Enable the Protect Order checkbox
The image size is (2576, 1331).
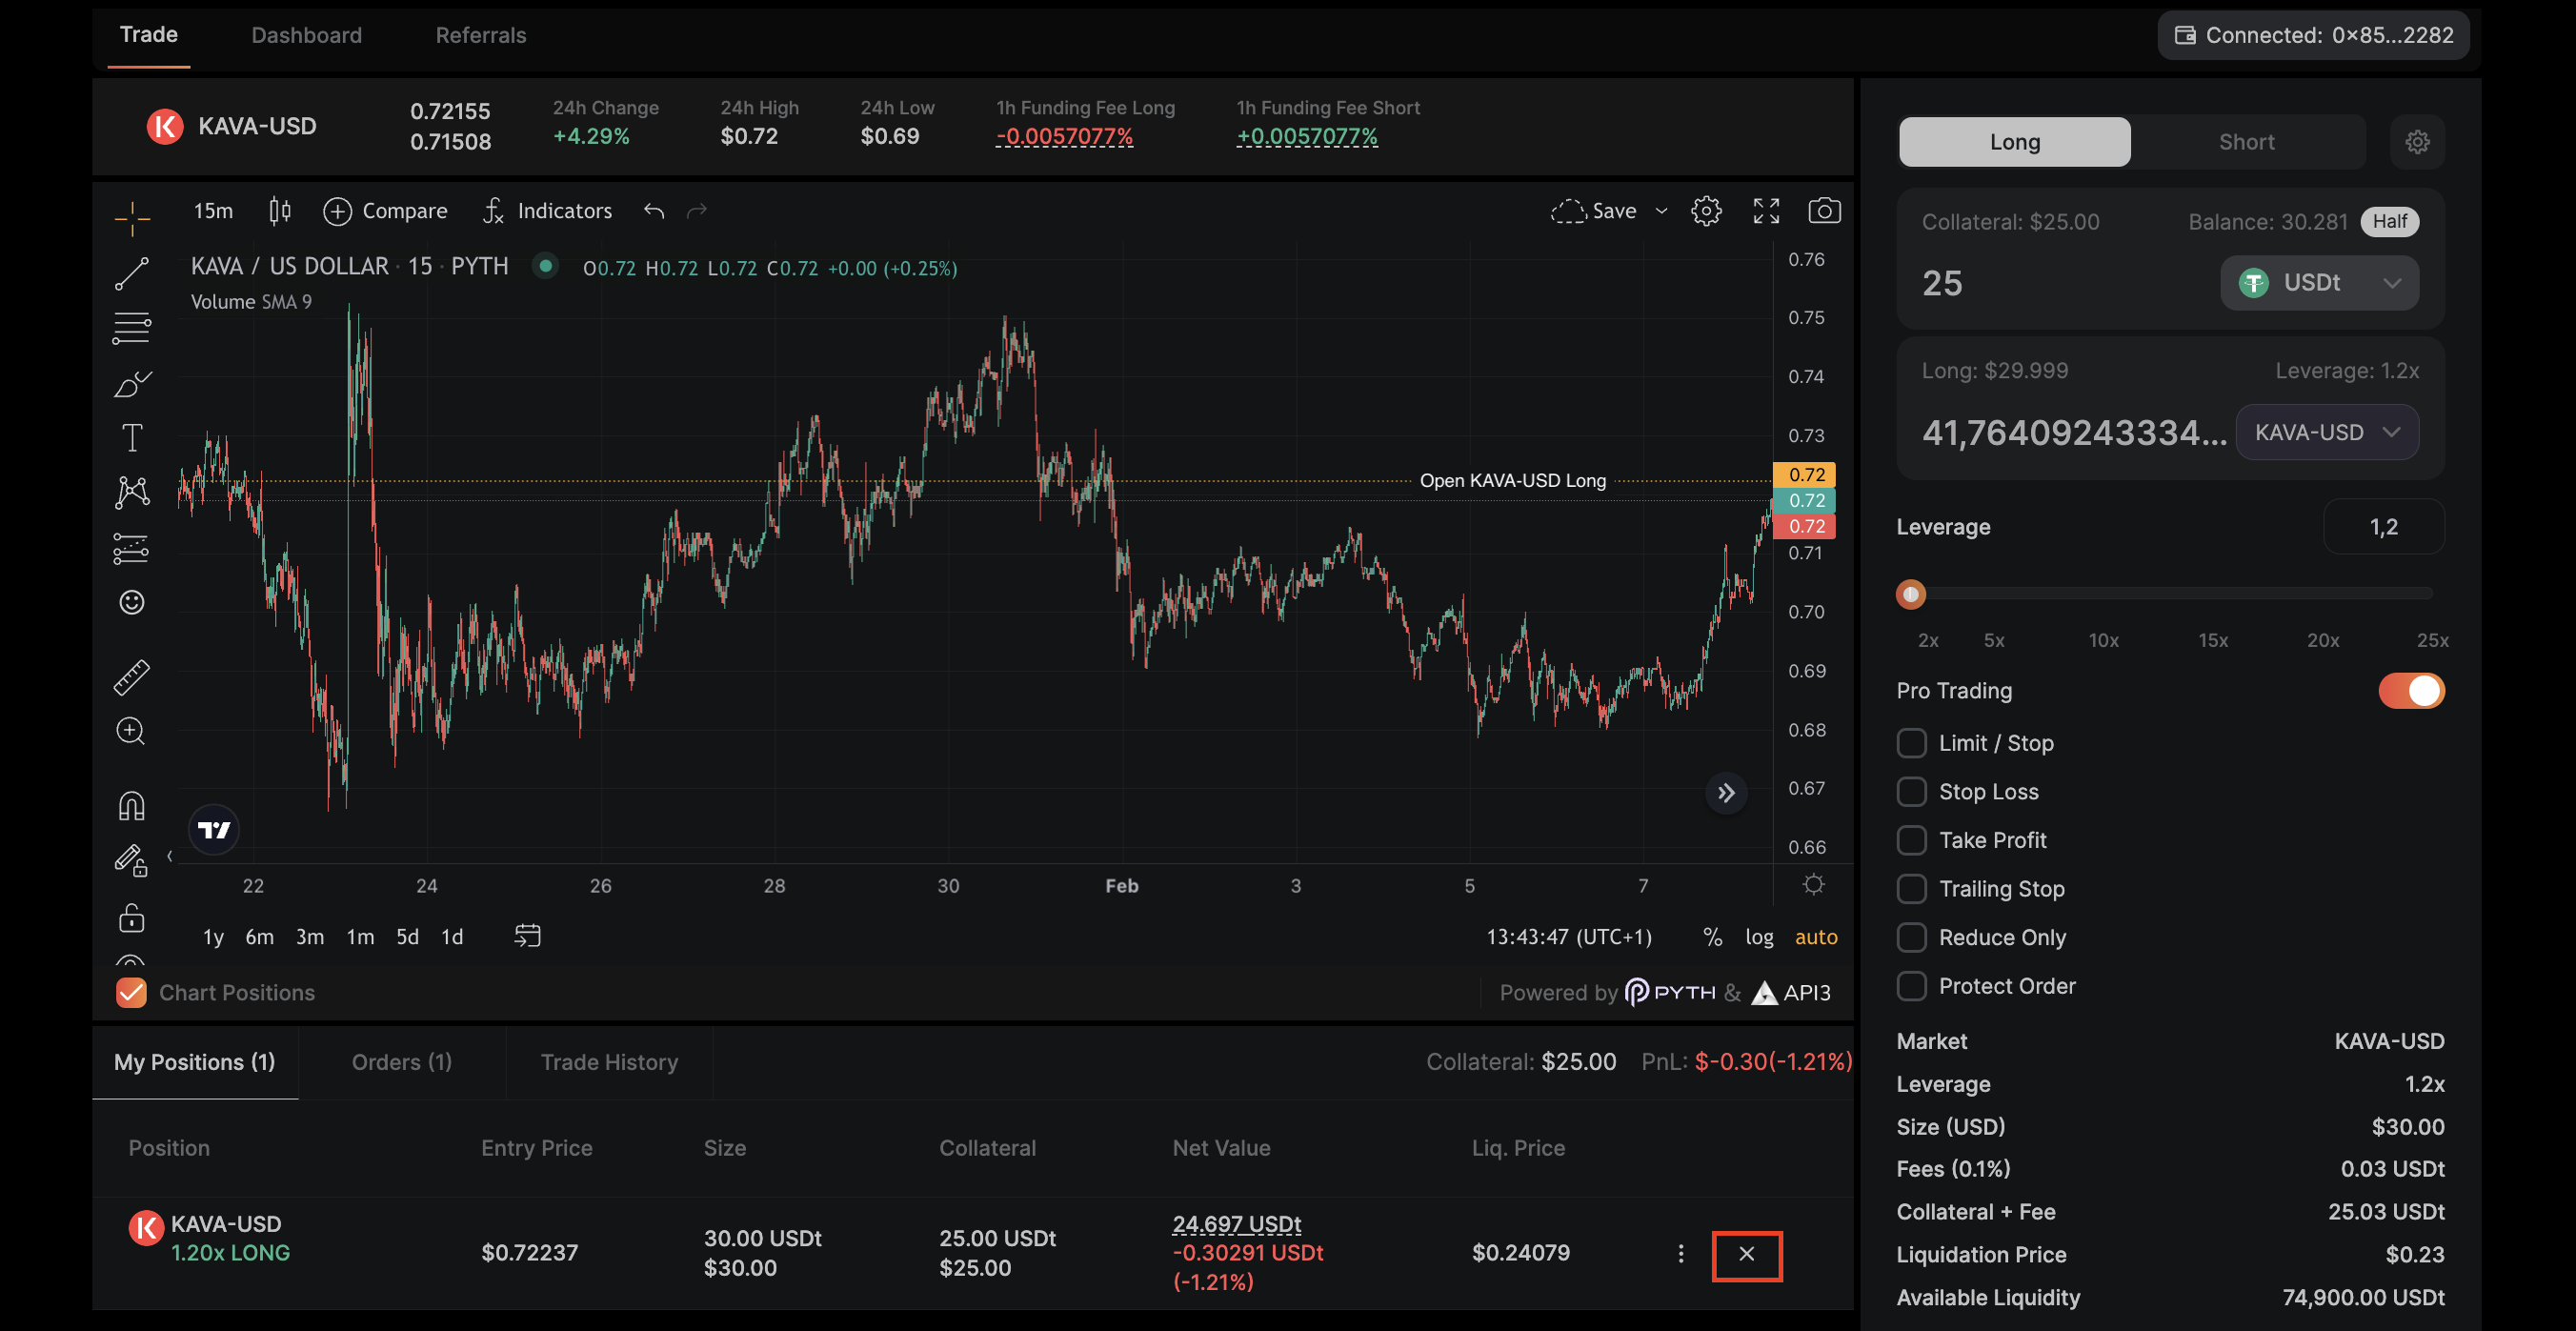tap(1911, 987)
